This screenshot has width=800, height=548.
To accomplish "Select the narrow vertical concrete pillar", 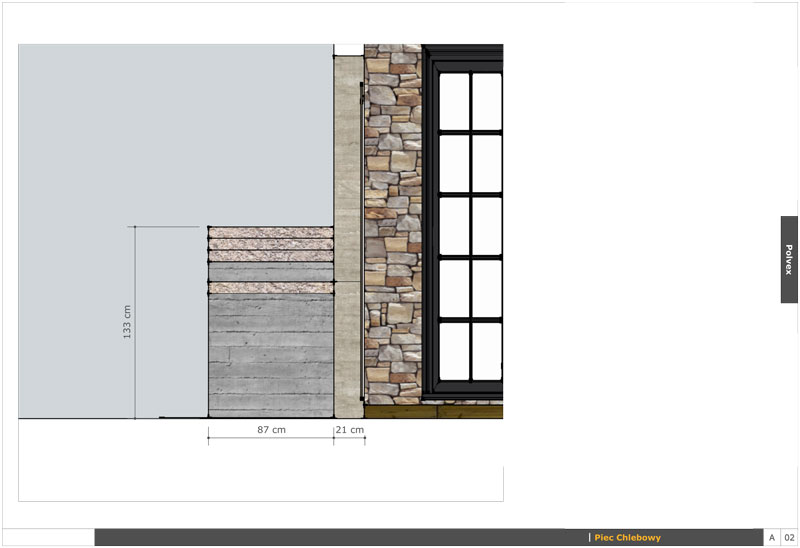I will point(345,230).
